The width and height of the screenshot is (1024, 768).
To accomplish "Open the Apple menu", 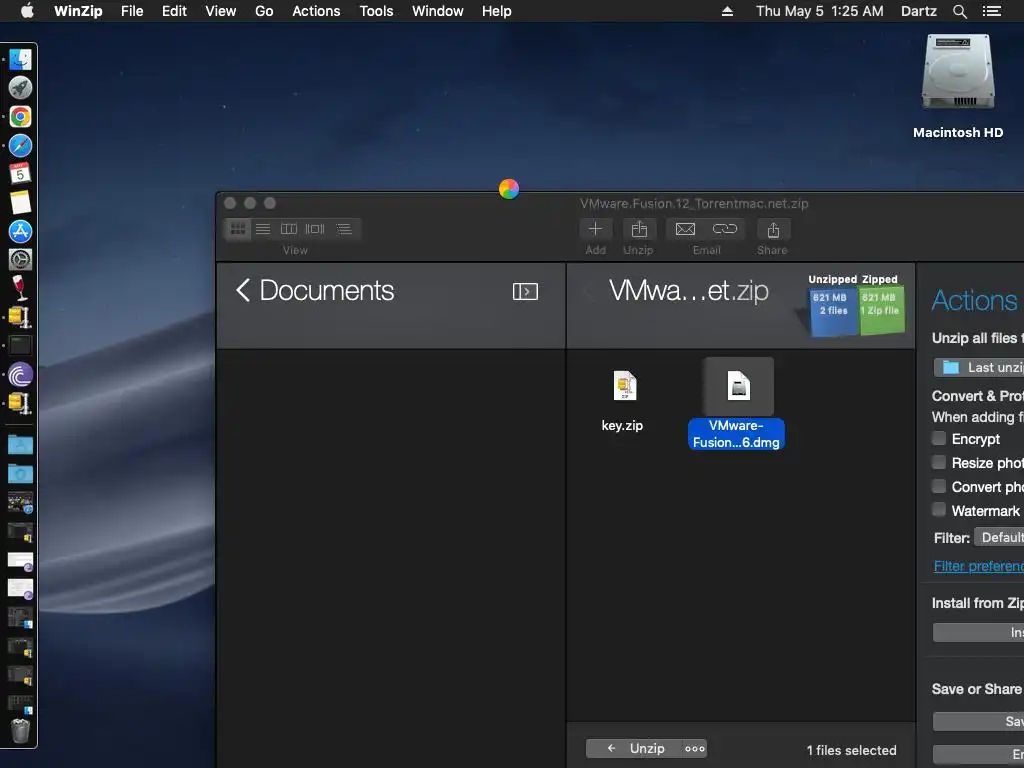I will pyautogui.click(x=27, y=11).
